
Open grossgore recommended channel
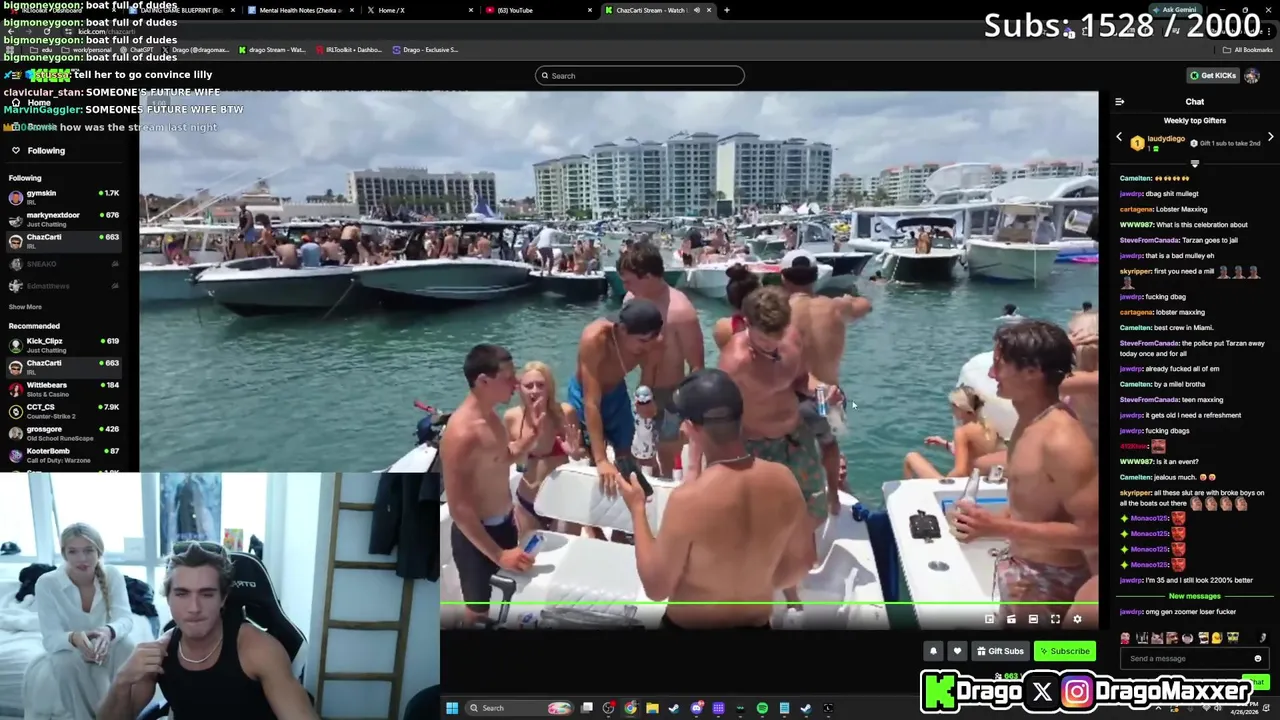[63, 433]
